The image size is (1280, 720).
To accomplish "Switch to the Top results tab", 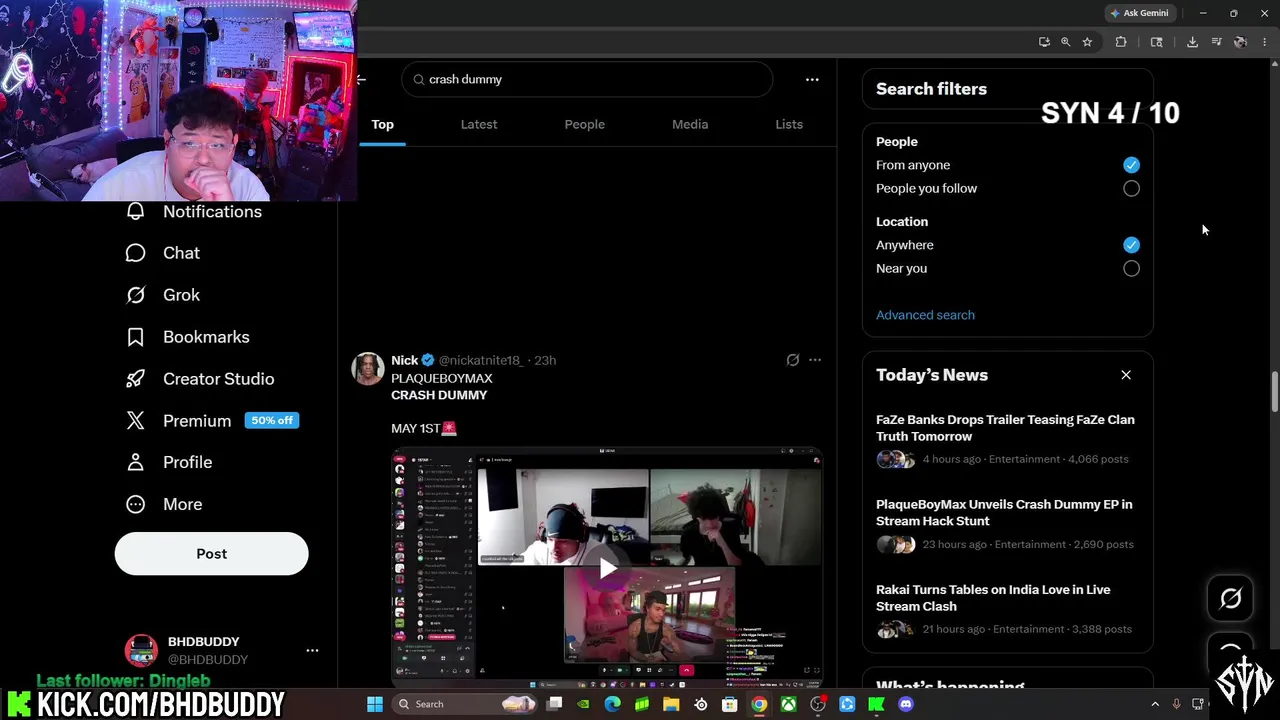I will 383,124.
